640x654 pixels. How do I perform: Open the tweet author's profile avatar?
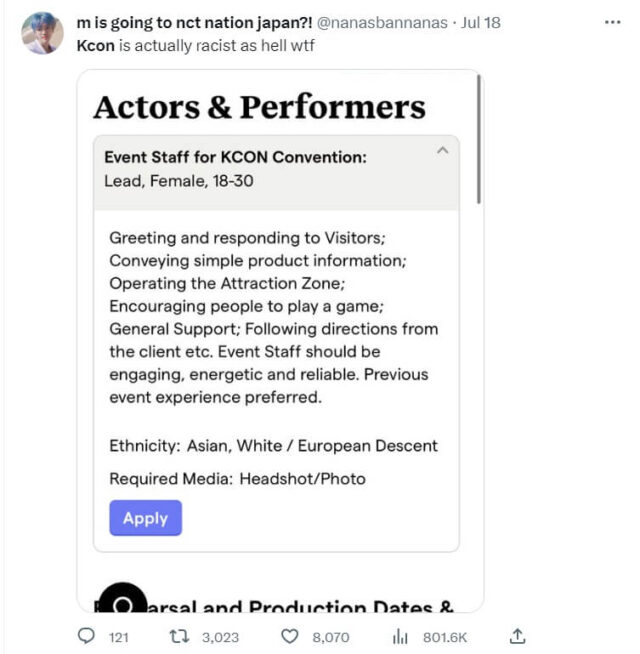tap(43, 33)
